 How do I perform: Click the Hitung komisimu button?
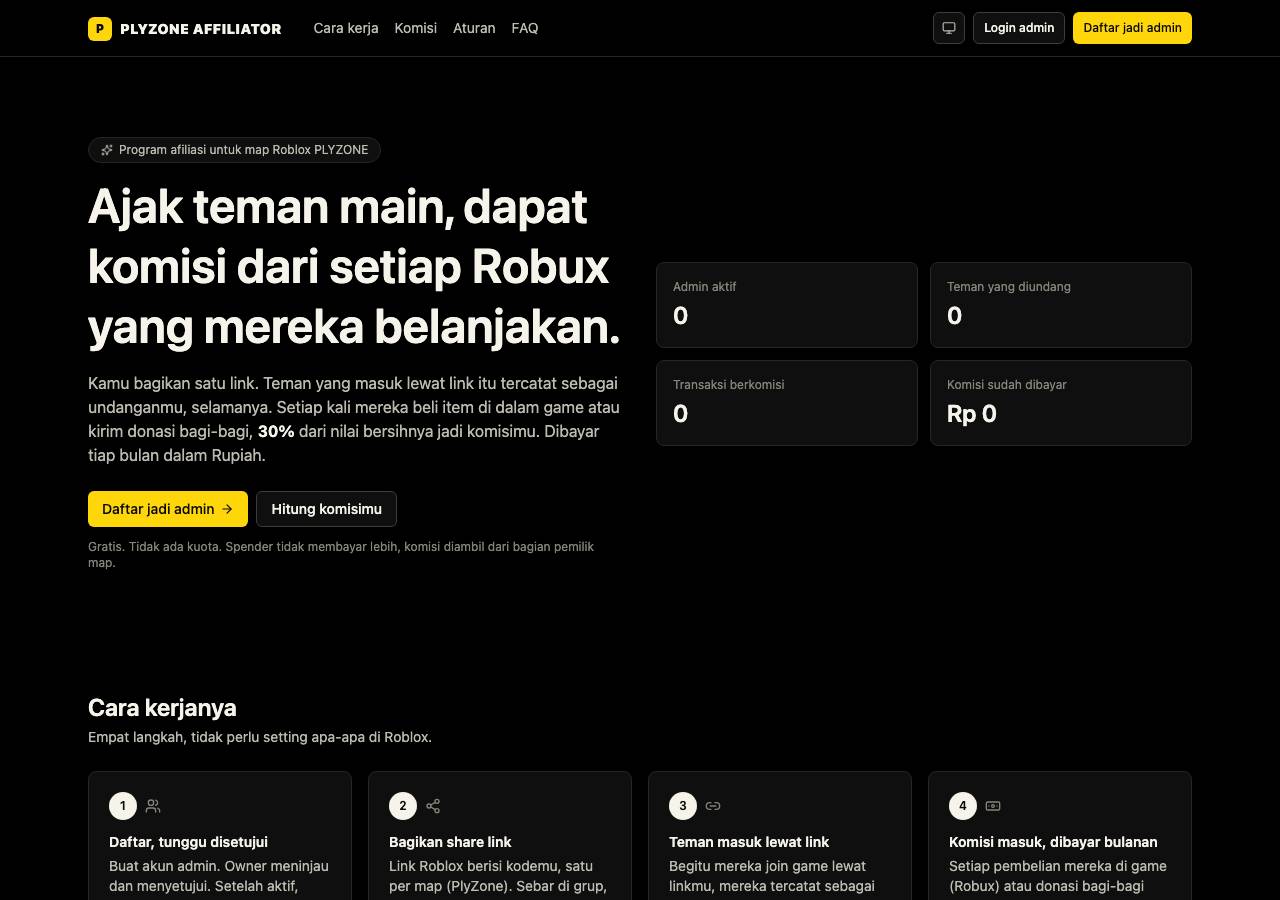(326, 509)
